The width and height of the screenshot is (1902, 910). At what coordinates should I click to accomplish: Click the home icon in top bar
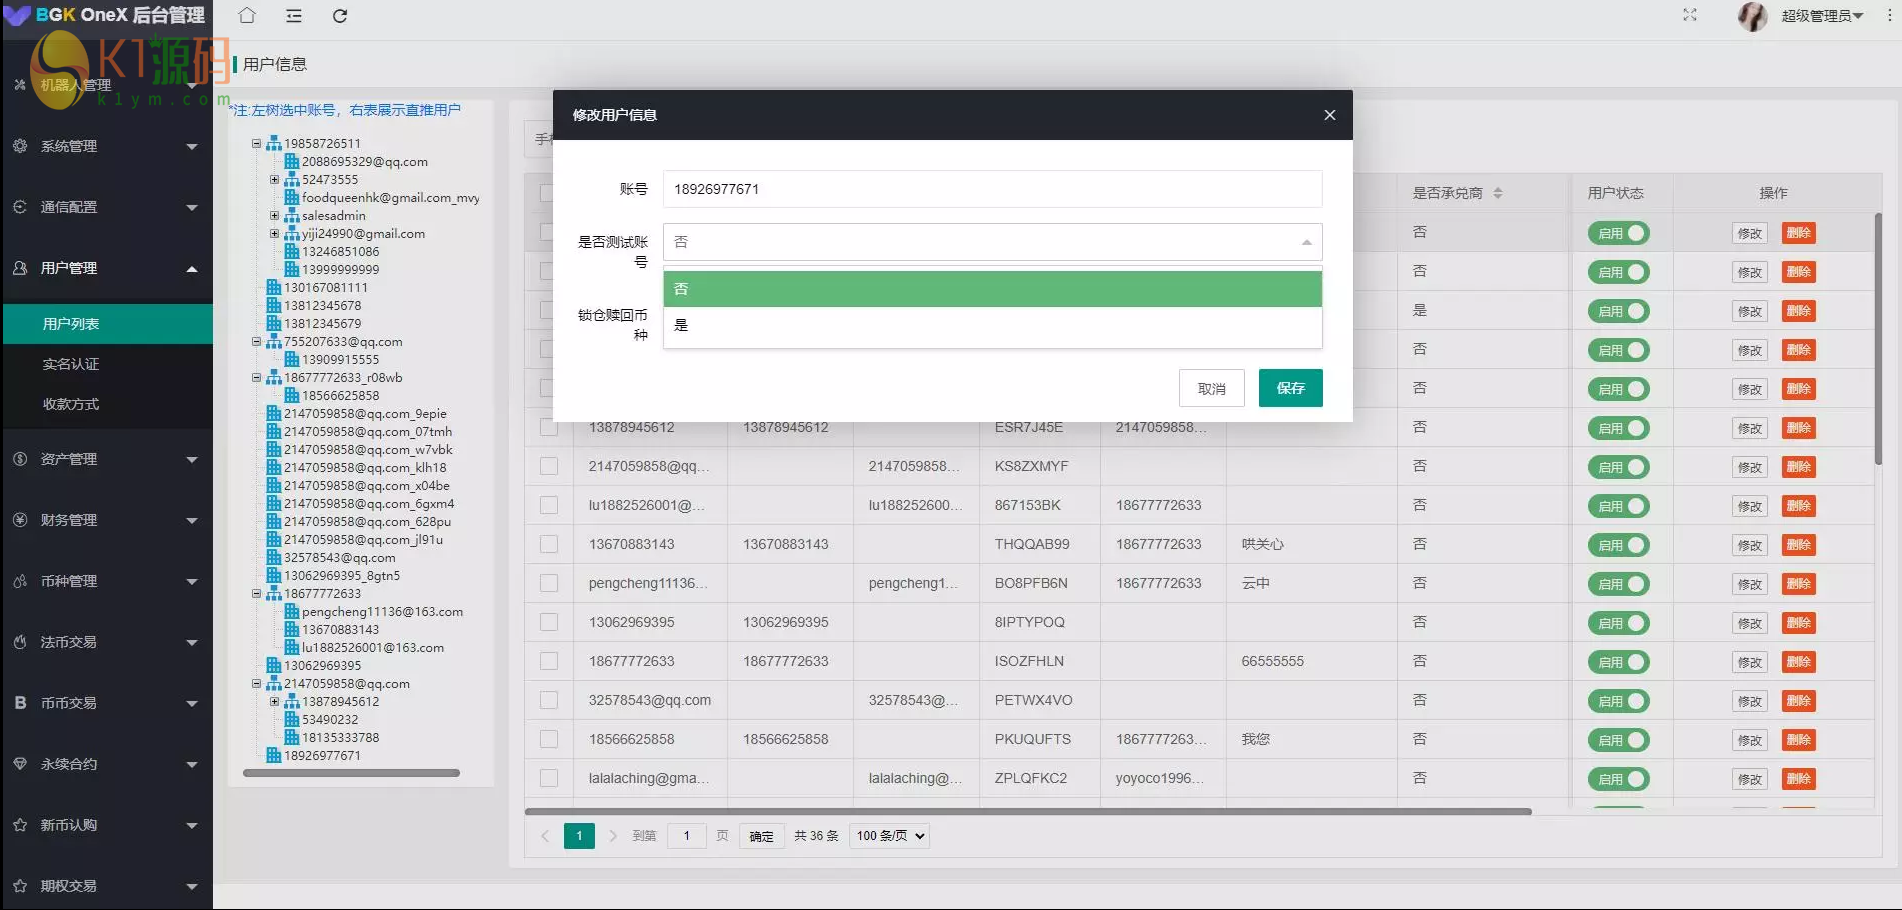(247, 16)
